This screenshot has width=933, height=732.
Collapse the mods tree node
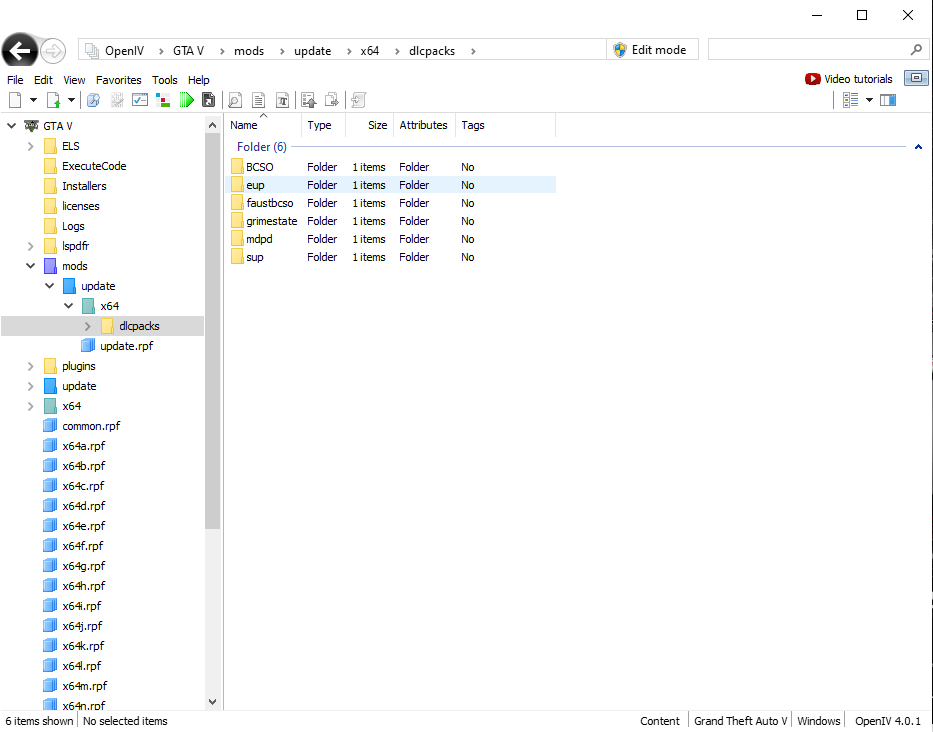(31, 266)
